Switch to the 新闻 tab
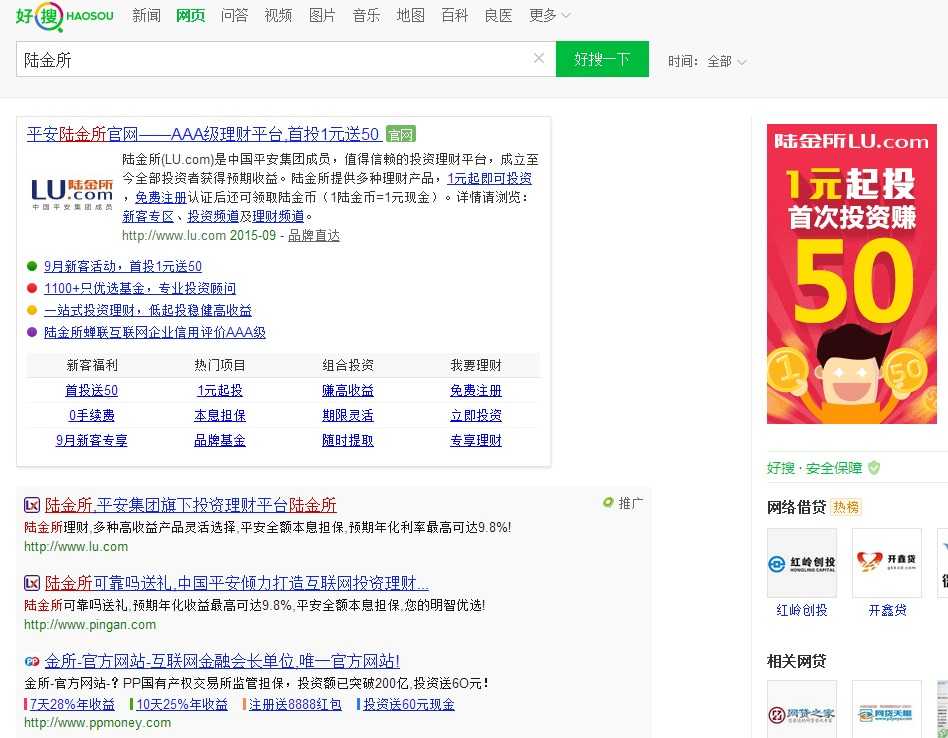This screenshot has height=738, width=948. 146,16
